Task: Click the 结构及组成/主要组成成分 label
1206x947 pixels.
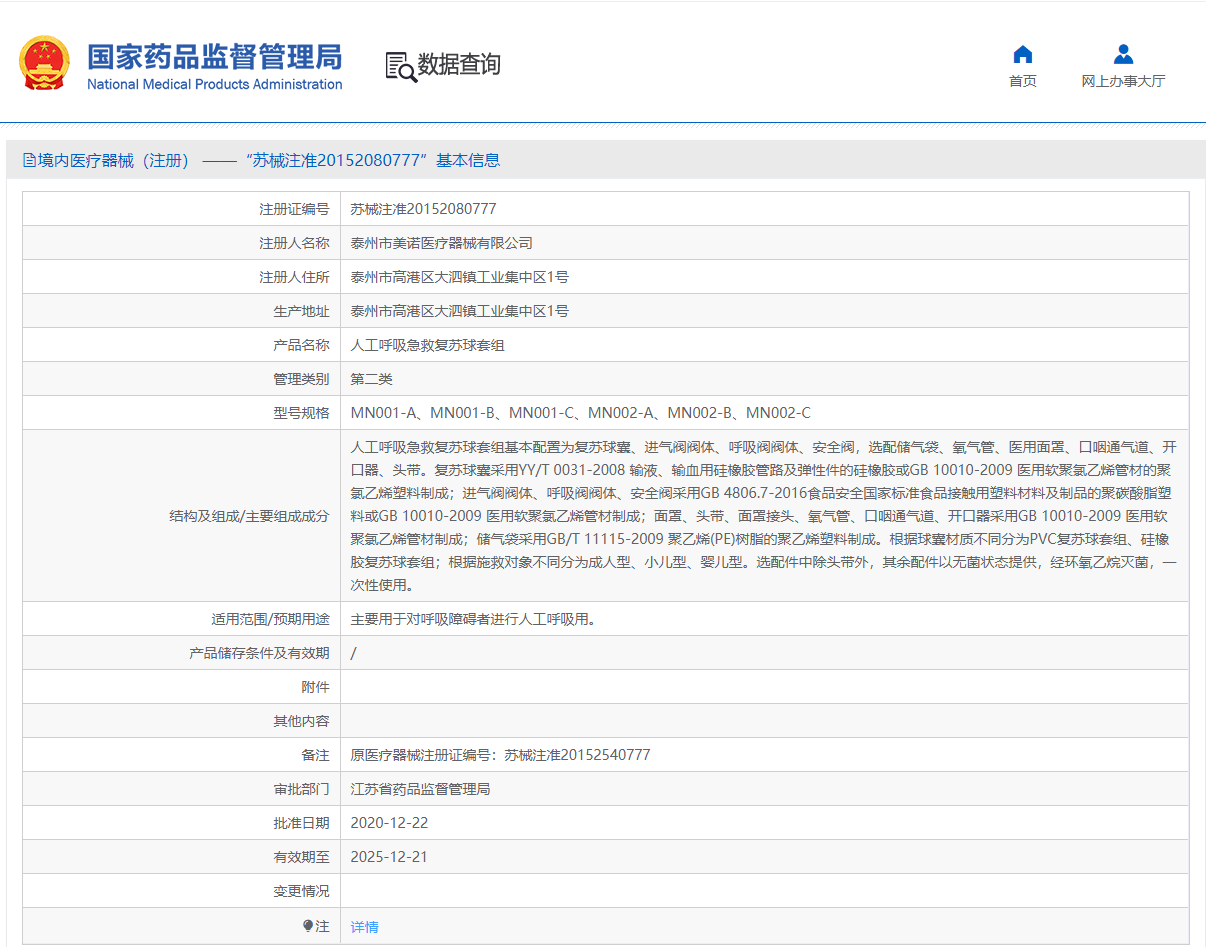Action: tap(249, 516)
